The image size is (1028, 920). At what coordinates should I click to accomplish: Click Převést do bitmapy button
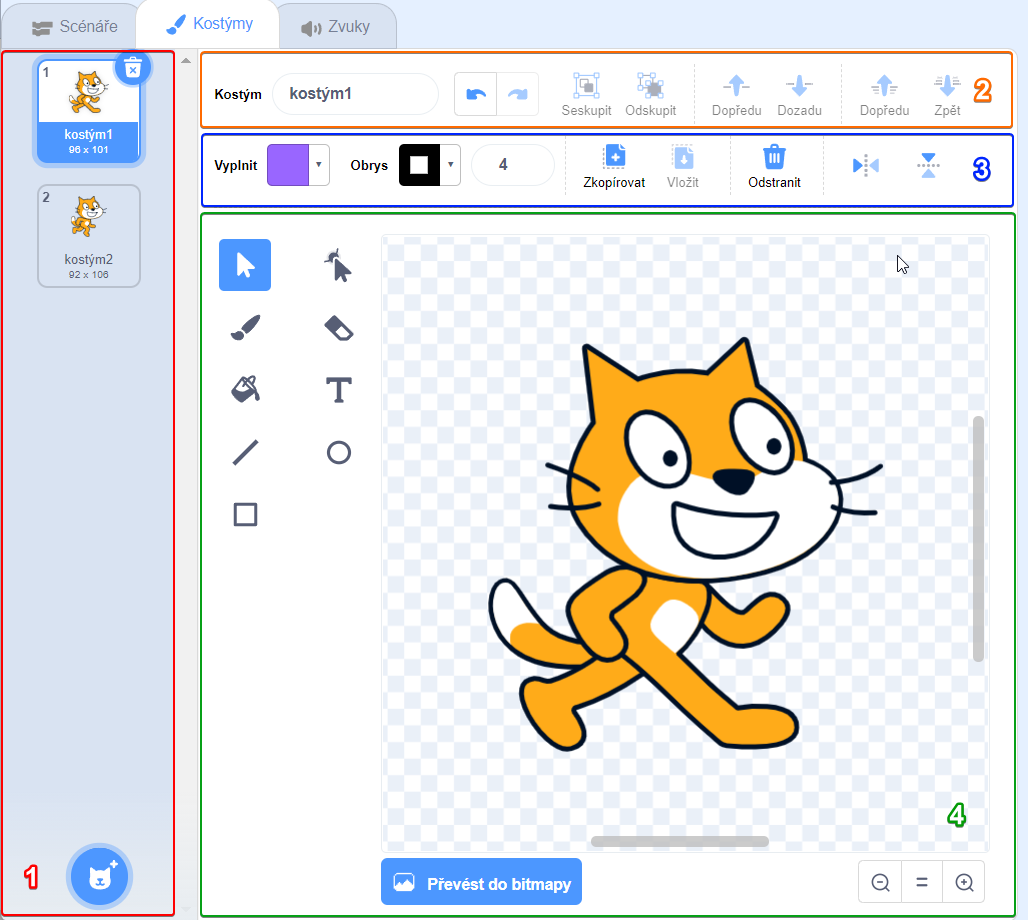pos(481,882)
